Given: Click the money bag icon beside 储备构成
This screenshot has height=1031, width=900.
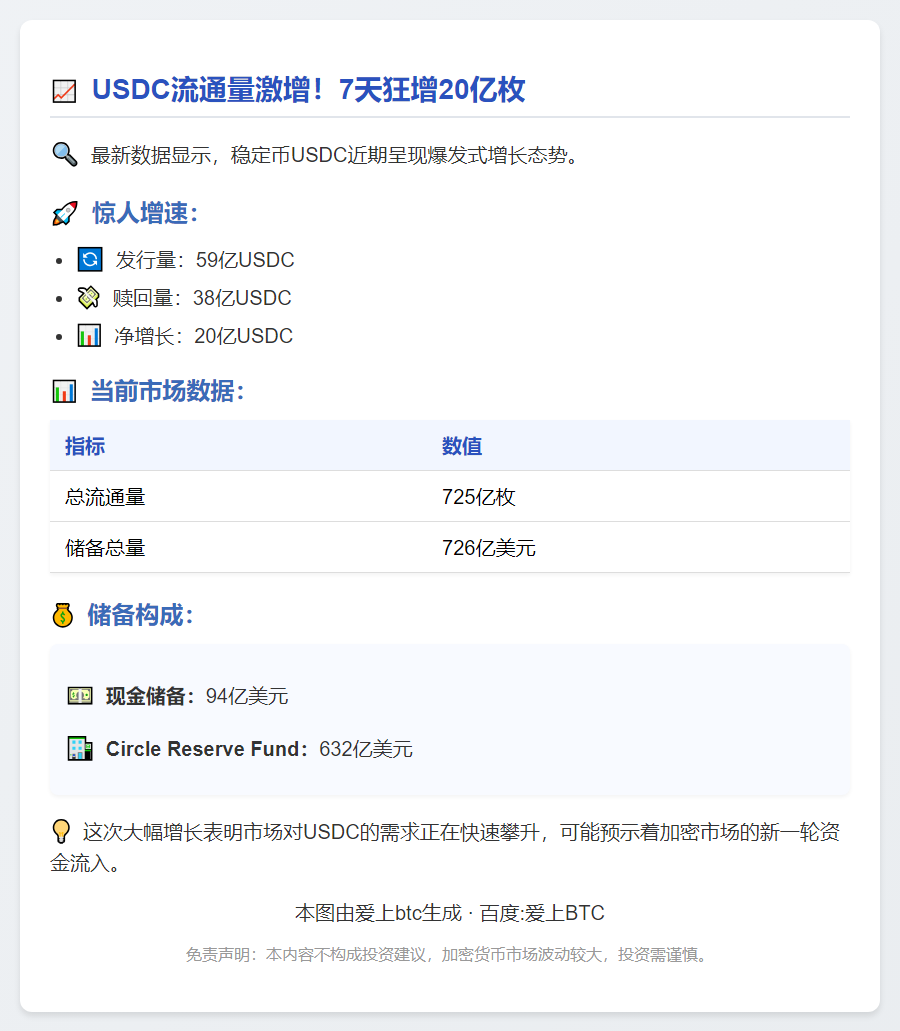Looking at the screenshot, I should [63, 615].
